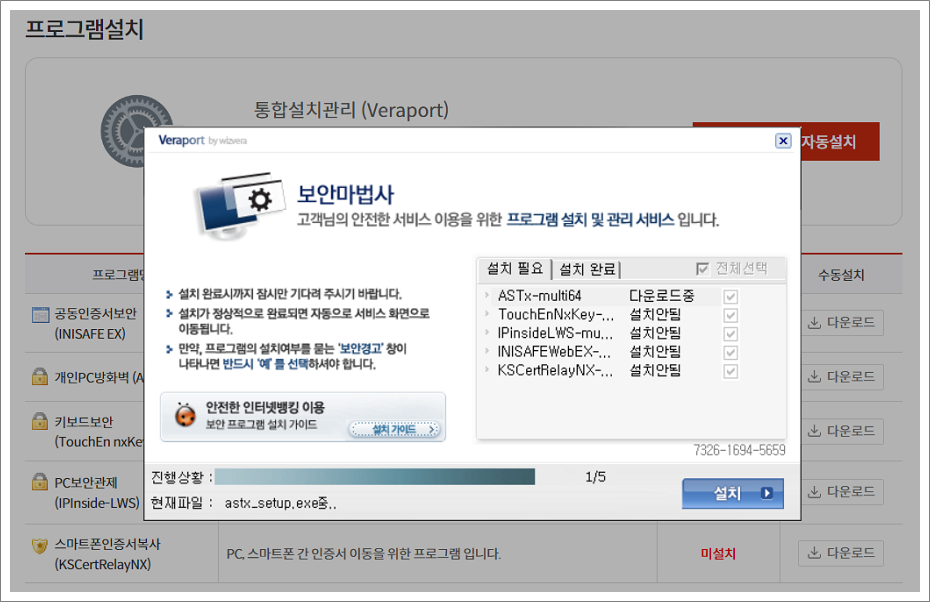Click the arrow icon on the 설치 button

[x=767, y=493]
